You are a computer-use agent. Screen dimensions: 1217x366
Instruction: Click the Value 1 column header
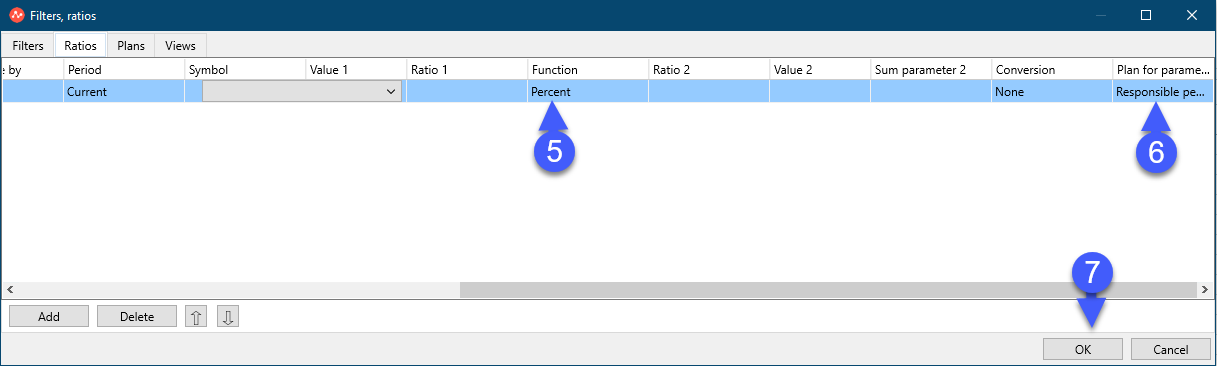(x=366, y=70)
